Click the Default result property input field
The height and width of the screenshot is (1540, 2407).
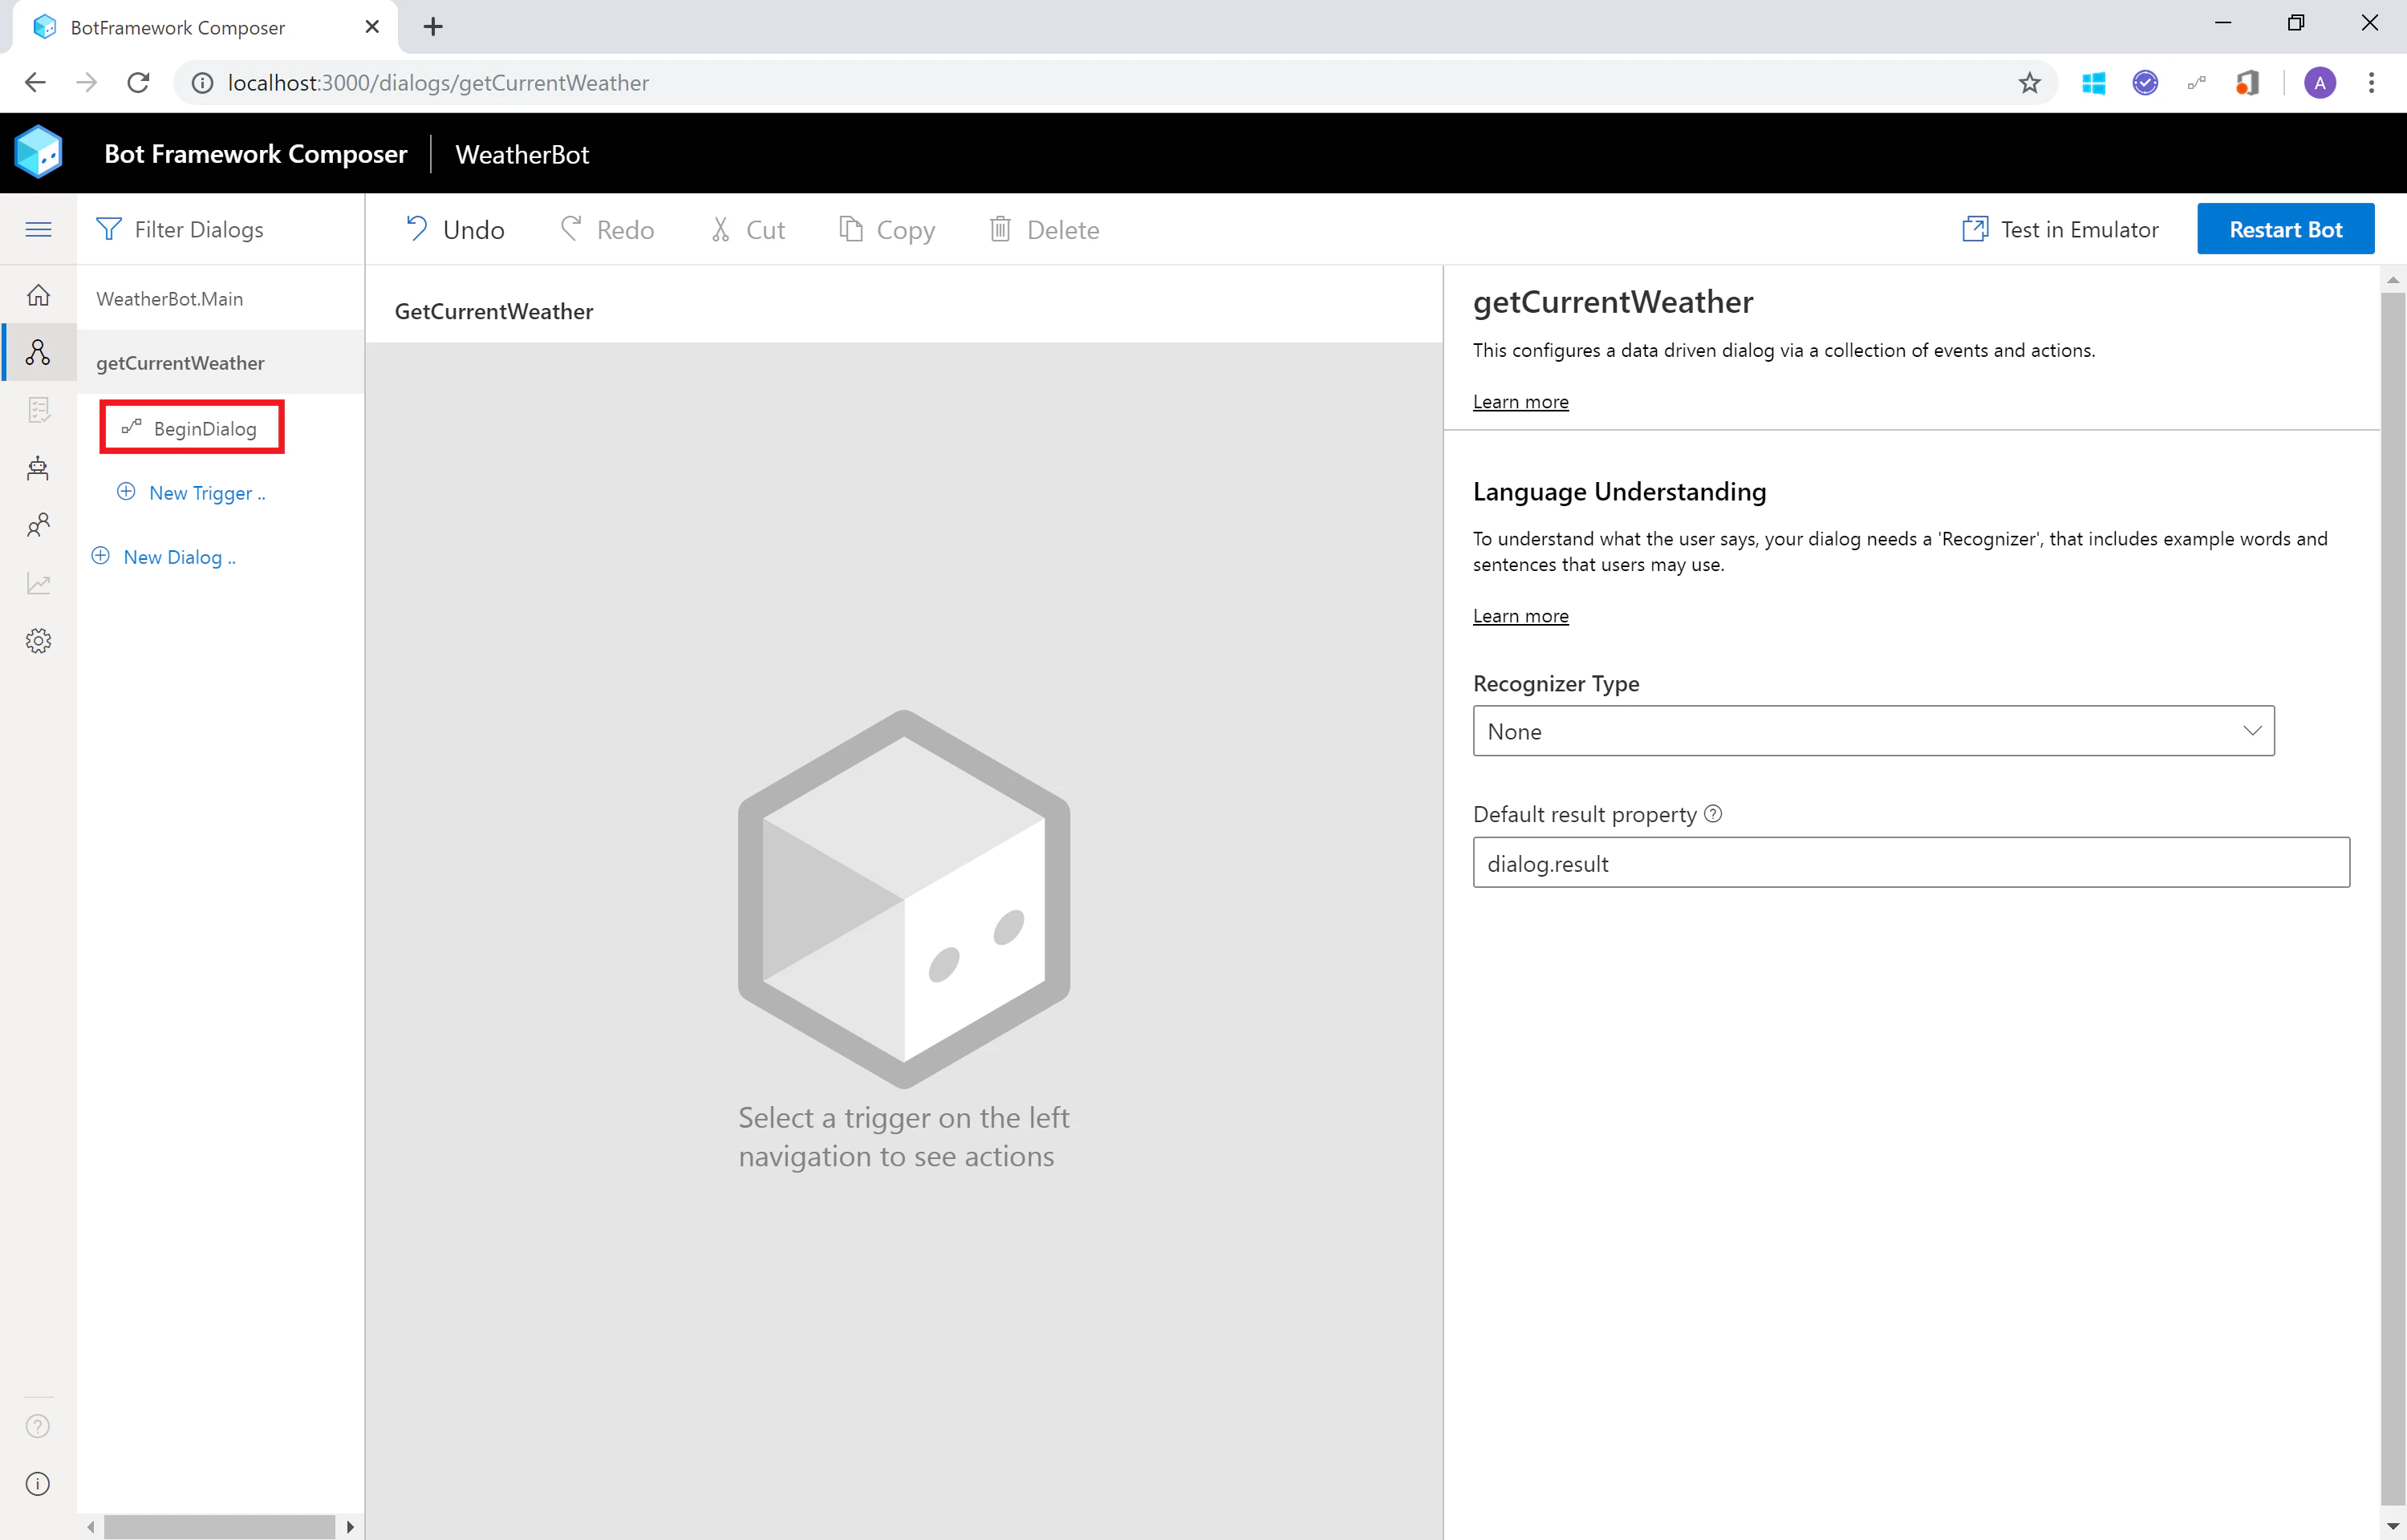click(1911, 863)
